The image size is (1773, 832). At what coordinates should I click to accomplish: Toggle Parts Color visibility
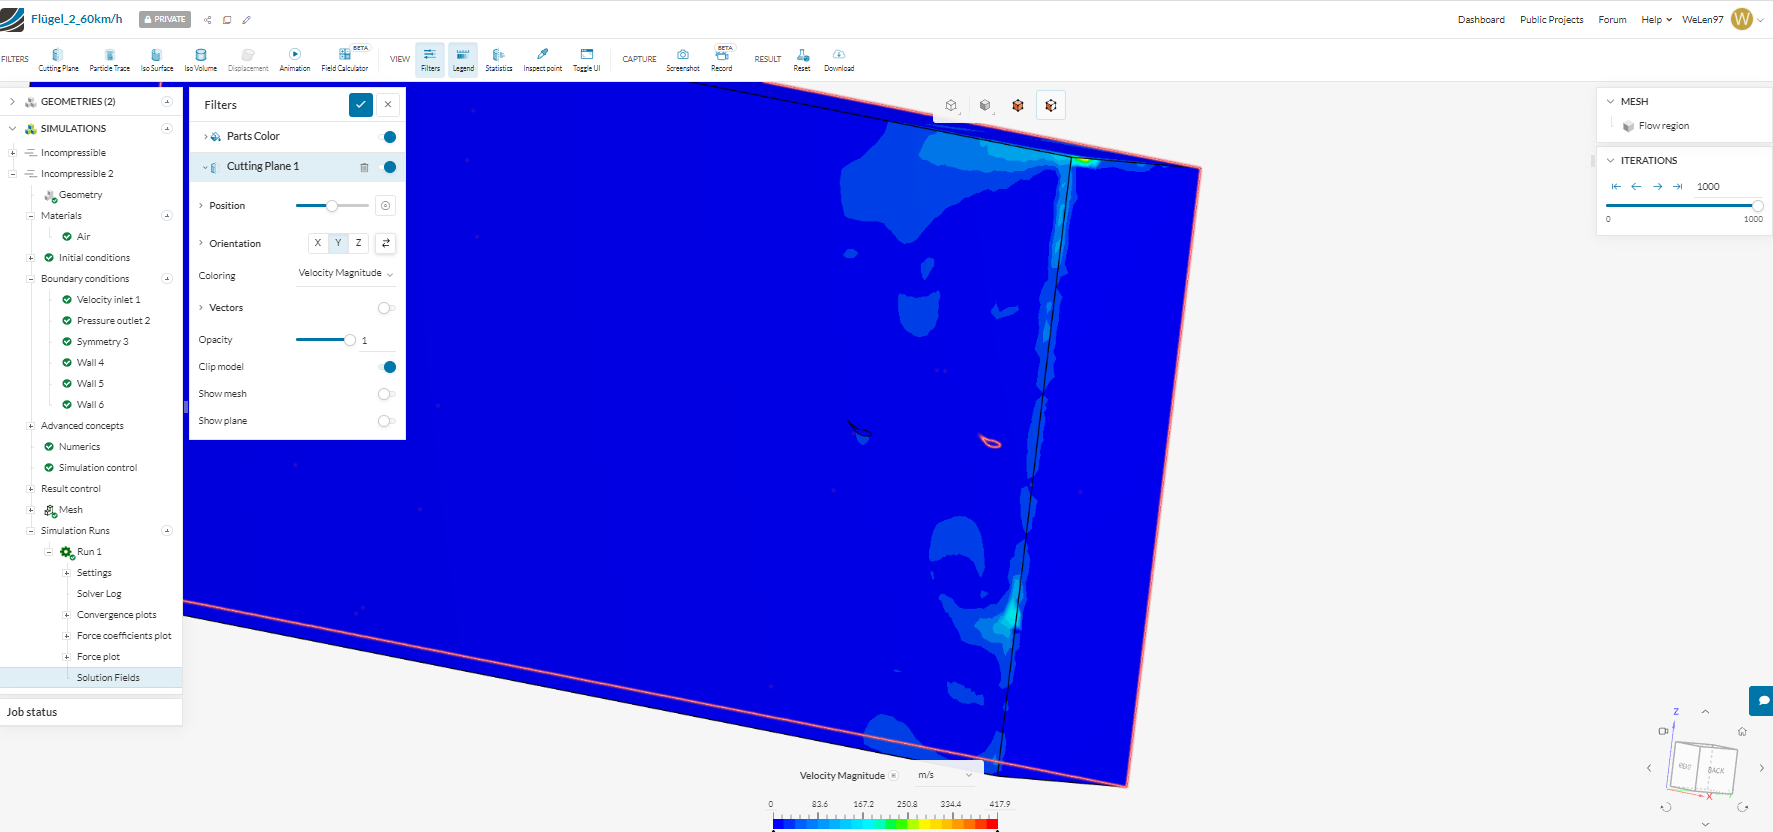pos(390,137)
